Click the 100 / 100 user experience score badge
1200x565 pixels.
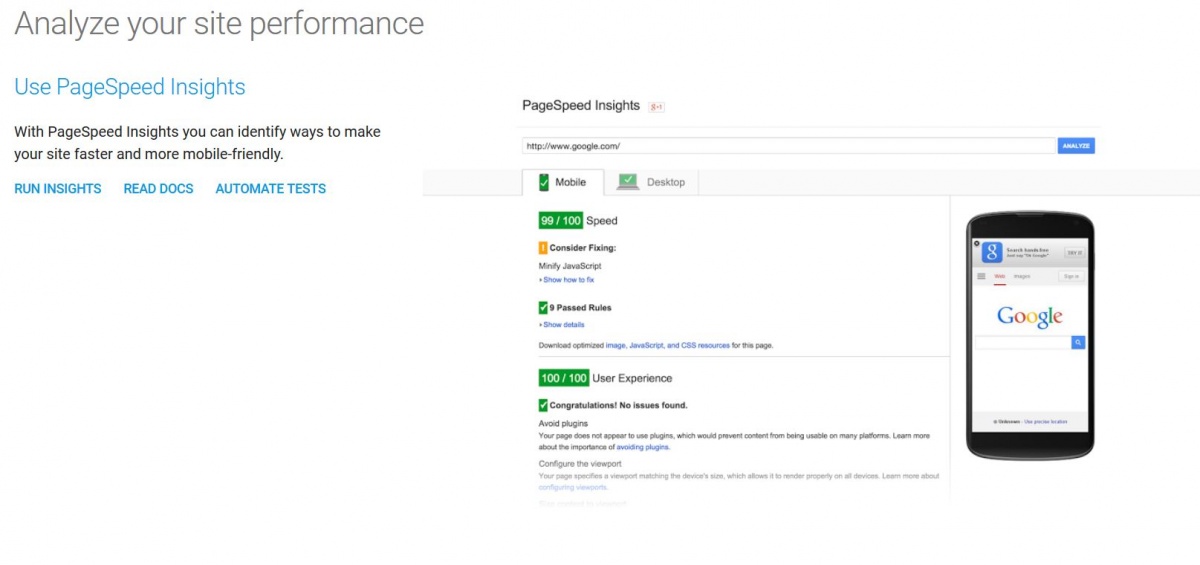(x=564, y=378)
